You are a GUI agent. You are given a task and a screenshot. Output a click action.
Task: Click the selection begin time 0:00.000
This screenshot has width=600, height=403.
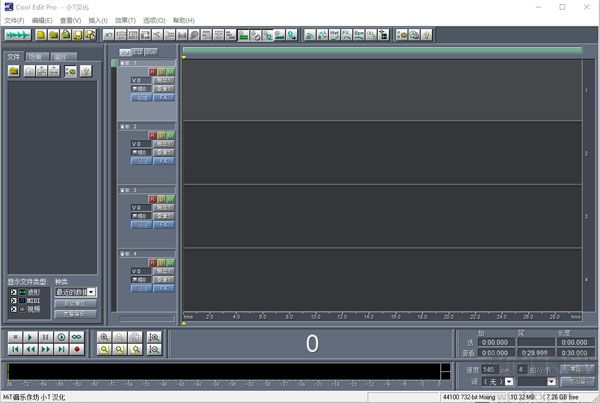[495, 342]
